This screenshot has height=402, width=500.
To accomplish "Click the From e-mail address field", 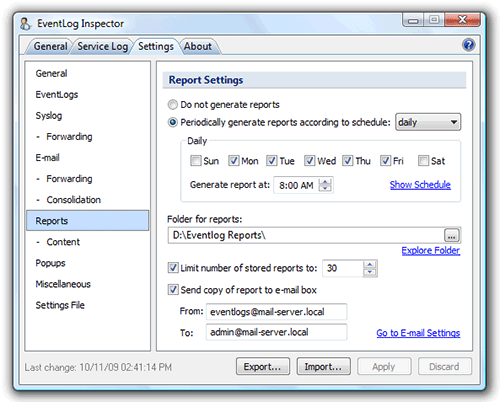I will click(276, 312).
